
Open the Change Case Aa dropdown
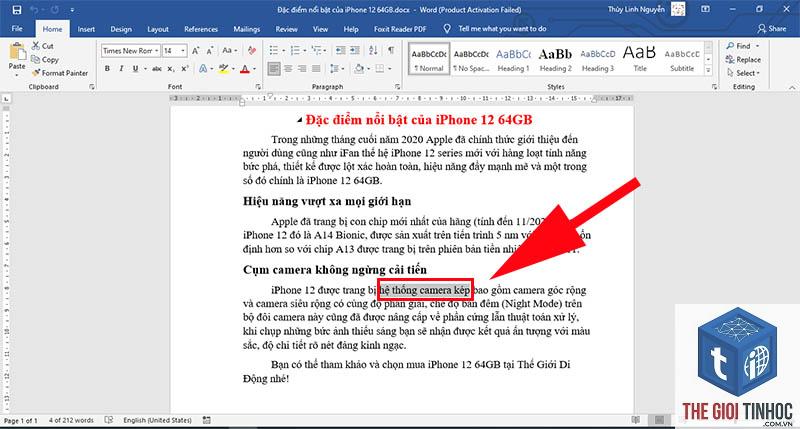click(x=229, y=51)
